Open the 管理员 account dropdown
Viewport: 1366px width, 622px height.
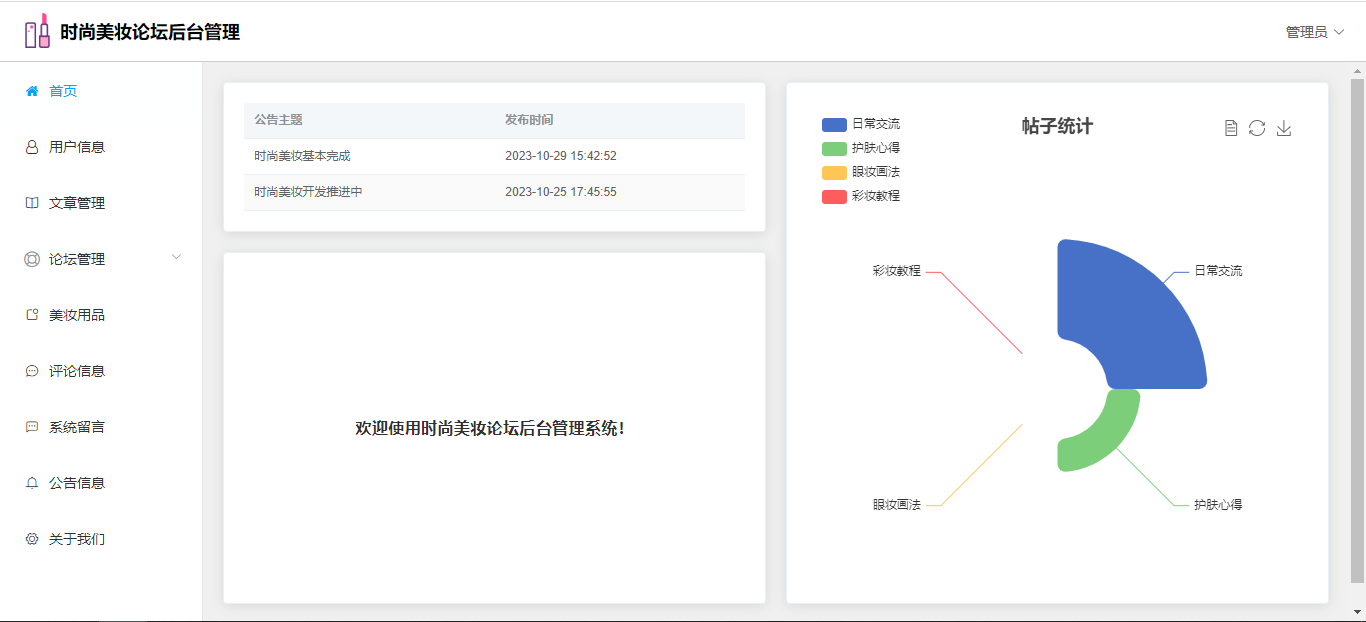pos(1315,32)
